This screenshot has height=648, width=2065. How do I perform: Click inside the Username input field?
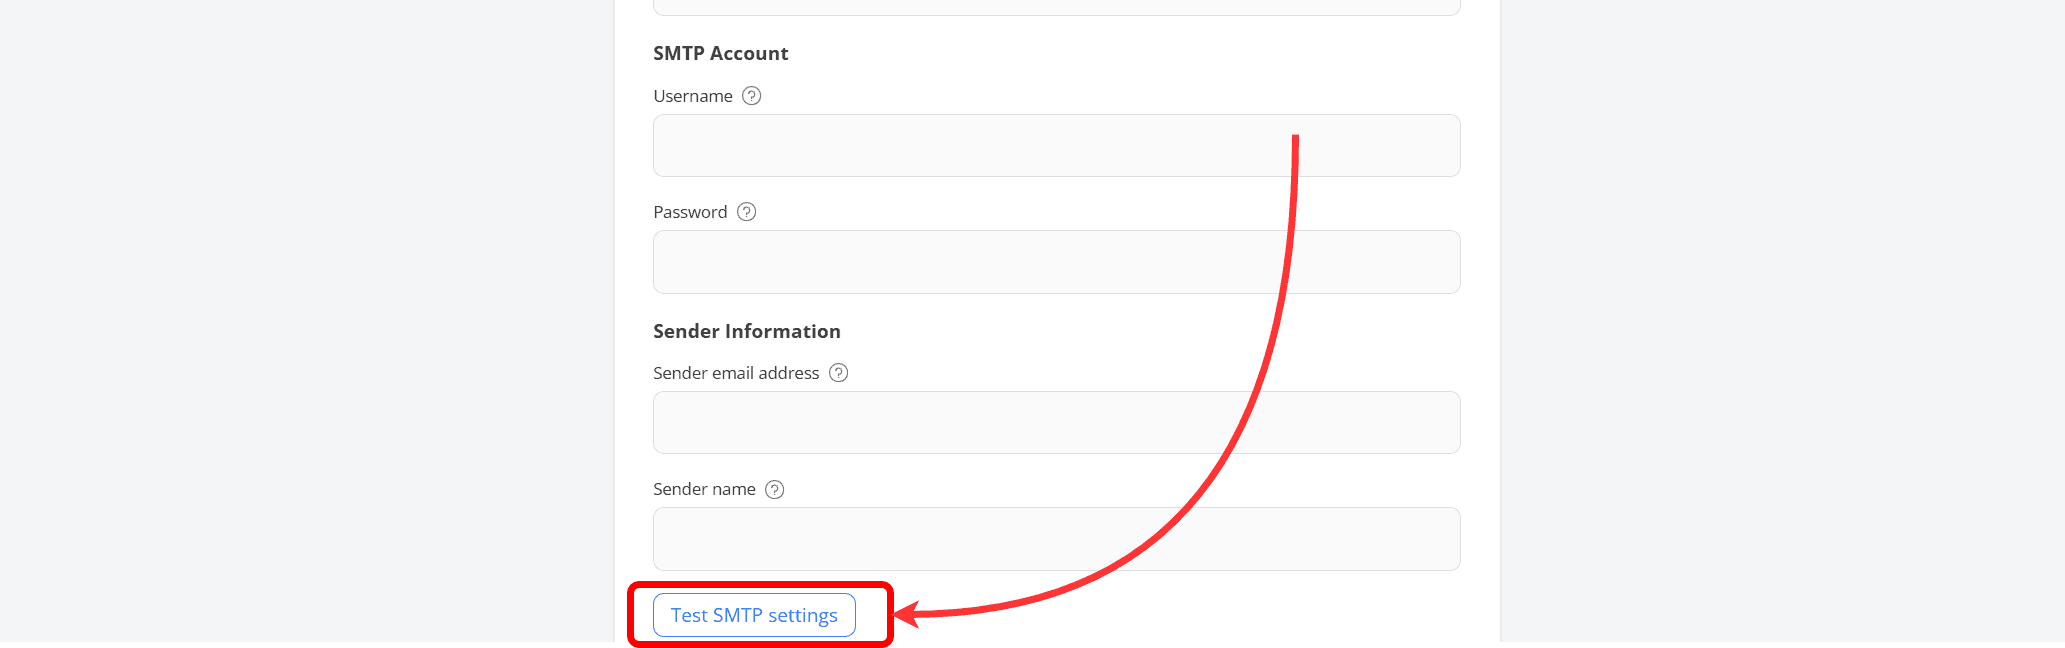tap(1056, 145)
